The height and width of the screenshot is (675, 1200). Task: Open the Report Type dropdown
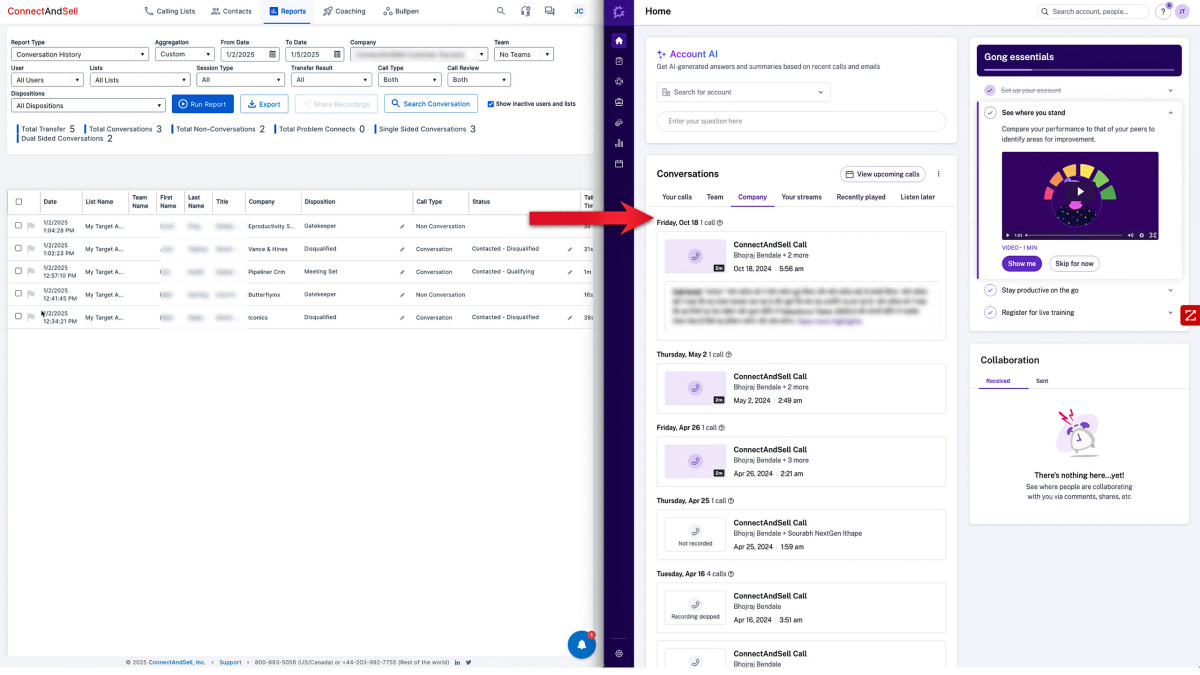point(80,54)
